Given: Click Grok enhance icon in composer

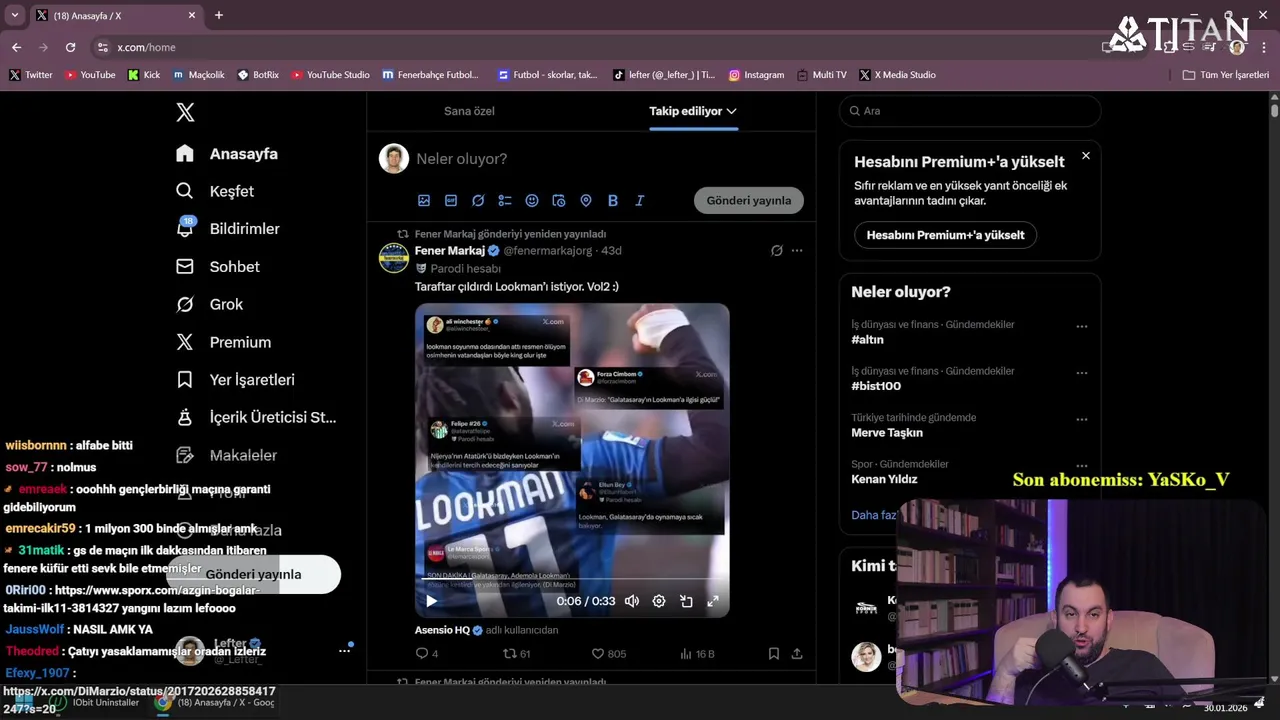Looking at the screenshot, I should 478,200.
